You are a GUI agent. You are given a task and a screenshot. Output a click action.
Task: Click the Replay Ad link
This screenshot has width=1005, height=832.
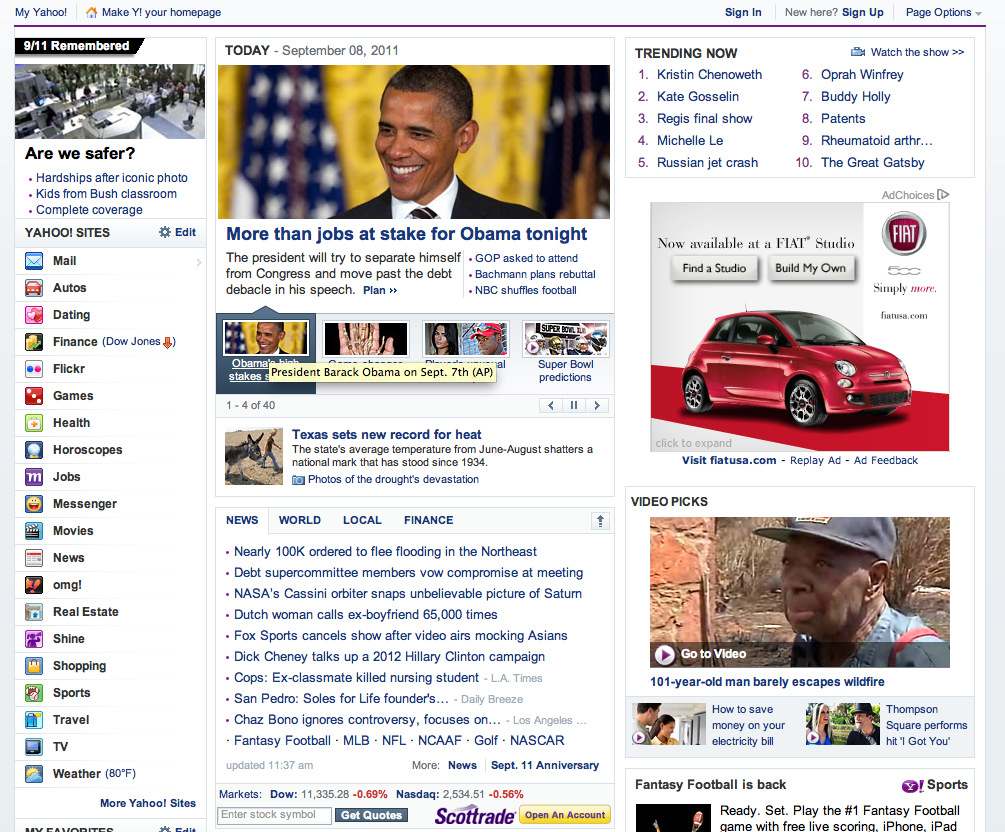tap(815, 460)
